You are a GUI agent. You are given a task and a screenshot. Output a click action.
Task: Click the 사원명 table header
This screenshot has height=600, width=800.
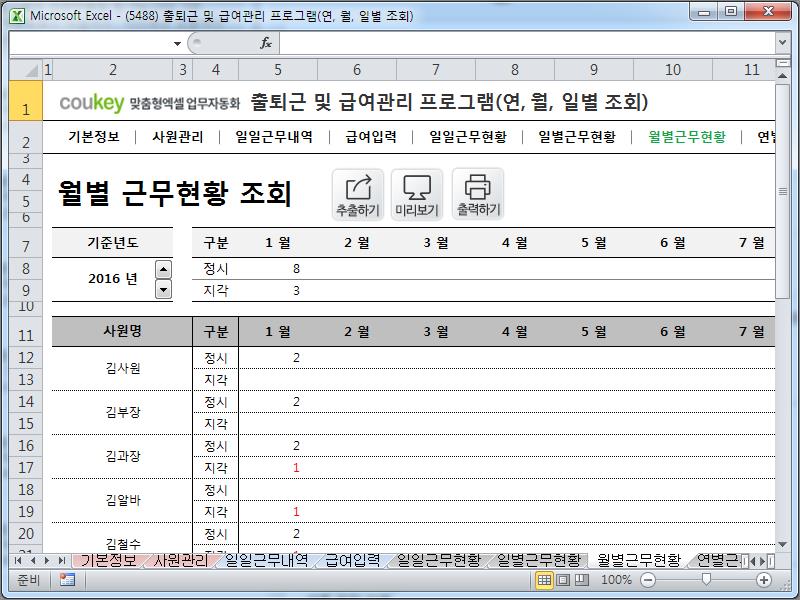122,331
